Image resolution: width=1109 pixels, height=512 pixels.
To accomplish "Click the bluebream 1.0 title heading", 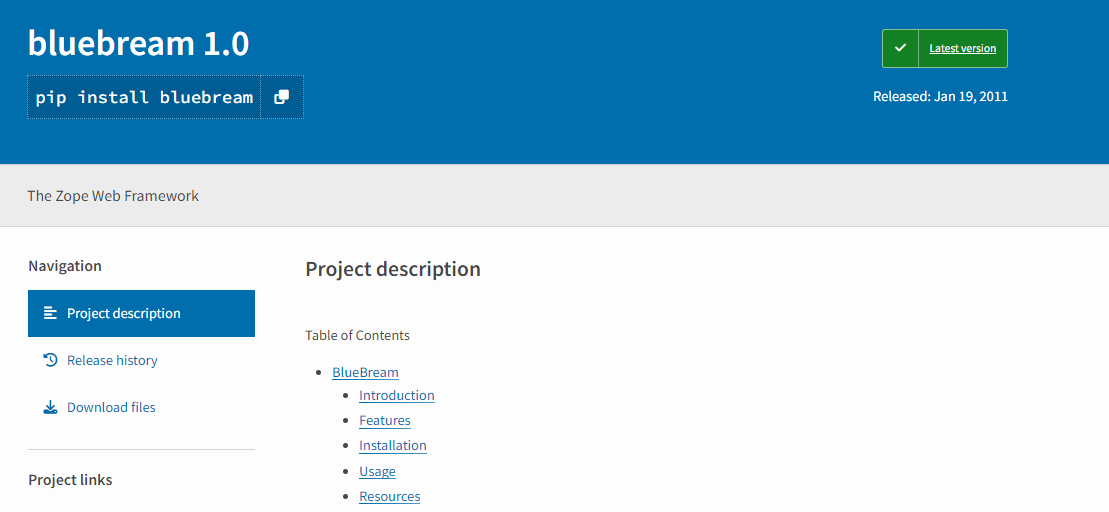I will (x=138, y=43).
